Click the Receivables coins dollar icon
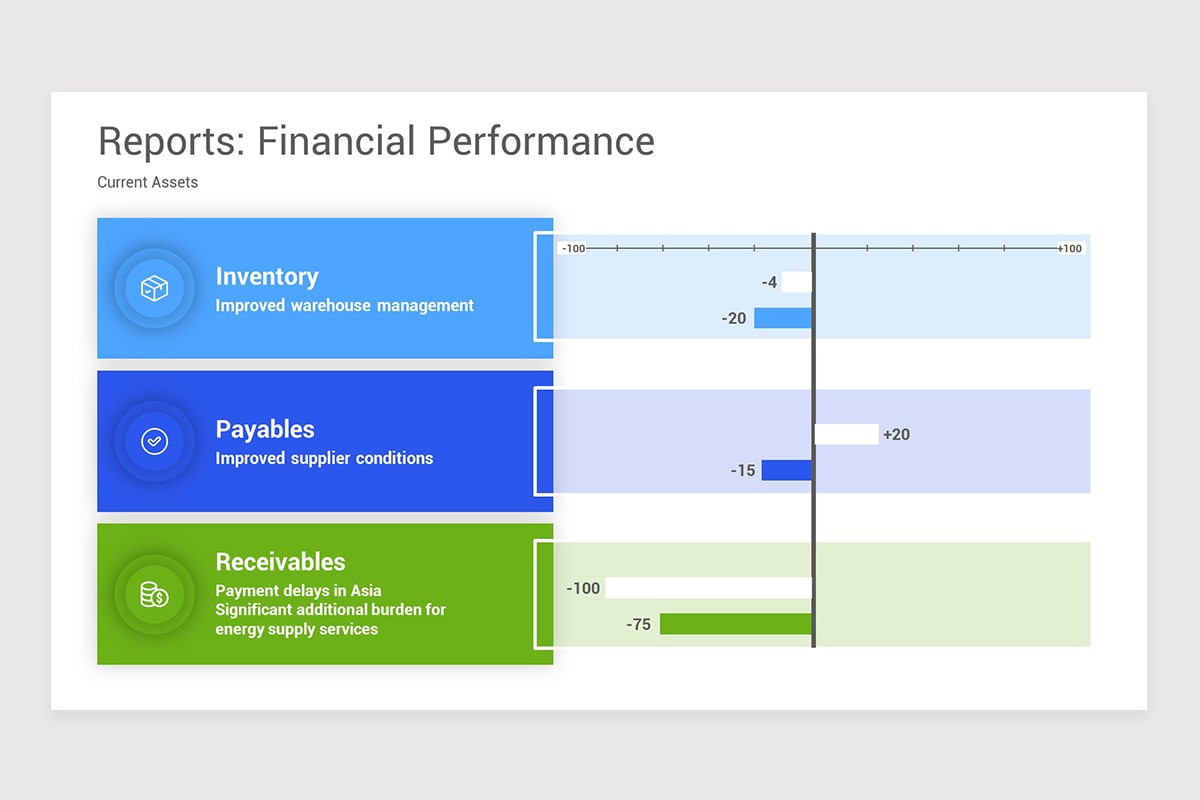The image size is (1200, 800). click(x=154, y=595)
